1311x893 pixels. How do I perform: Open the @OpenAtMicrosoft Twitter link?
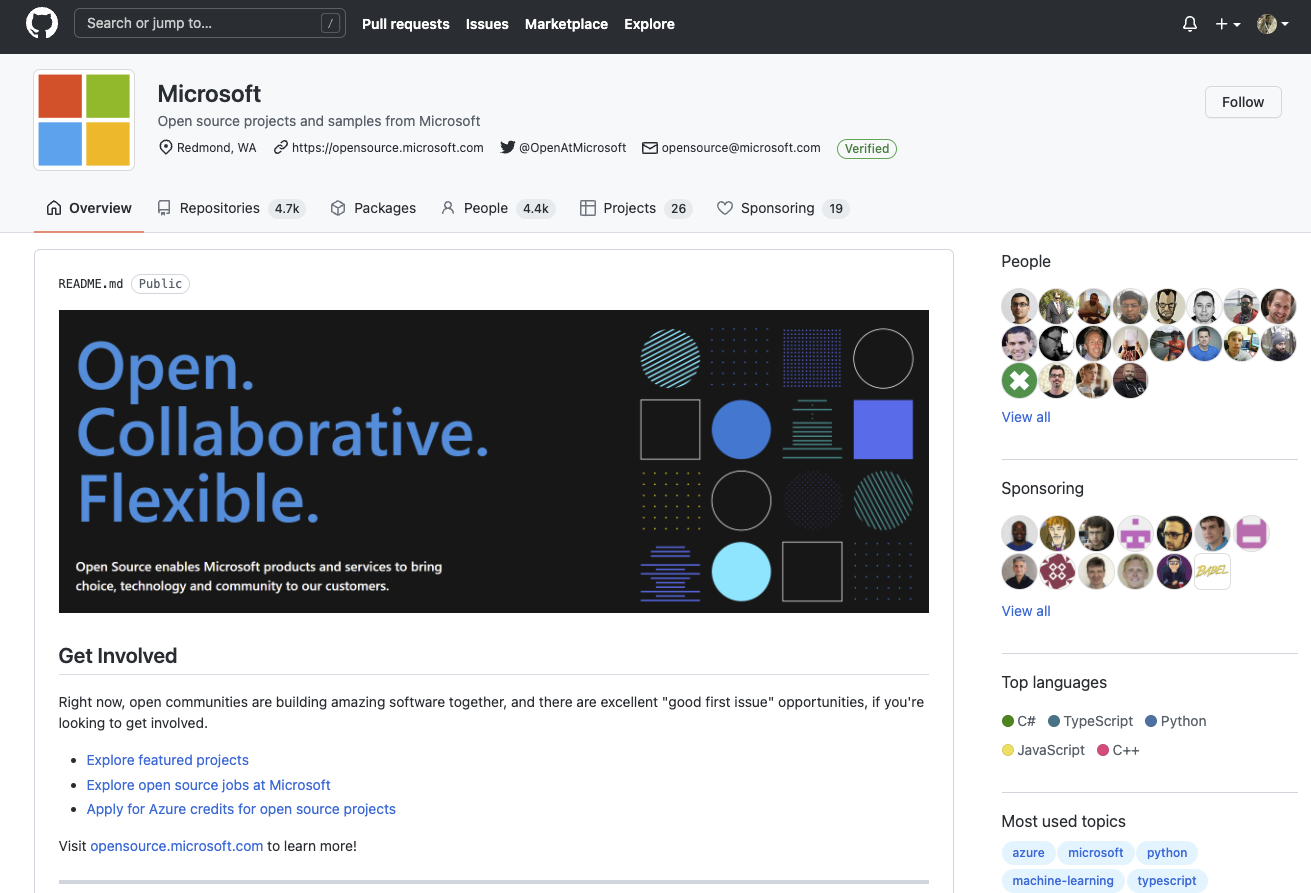pyautogui.click(x=572, y=148)
